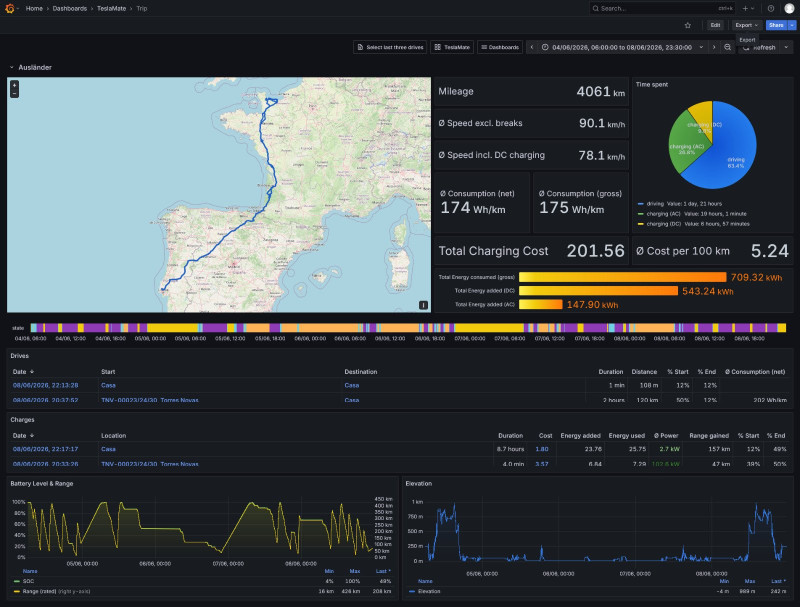Screen dimensions: 800x607
Task: Open the Dashboards list dropdown
Action: 500,47
